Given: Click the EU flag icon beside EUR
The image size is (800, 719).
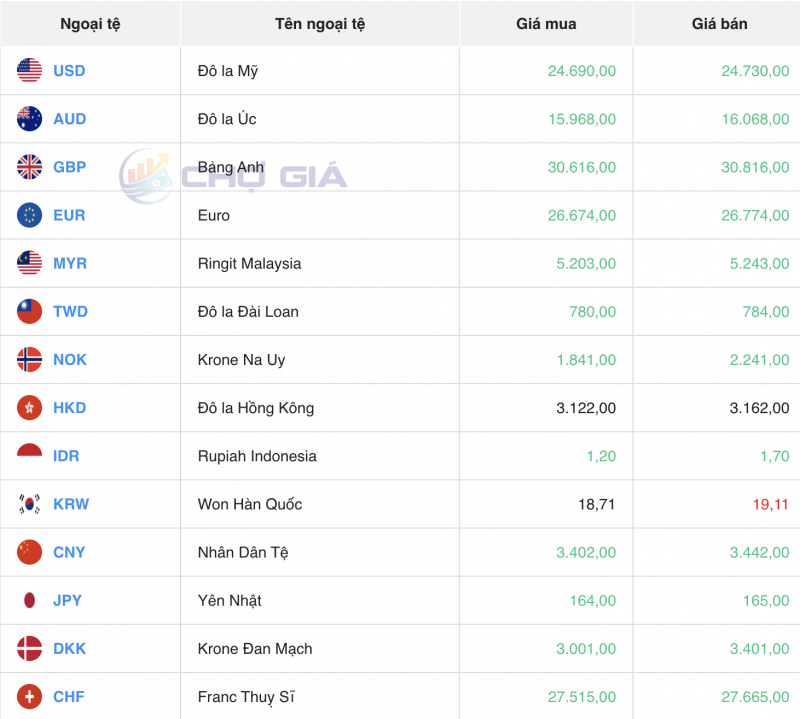Looking at the screenshot, I should 27,215.
